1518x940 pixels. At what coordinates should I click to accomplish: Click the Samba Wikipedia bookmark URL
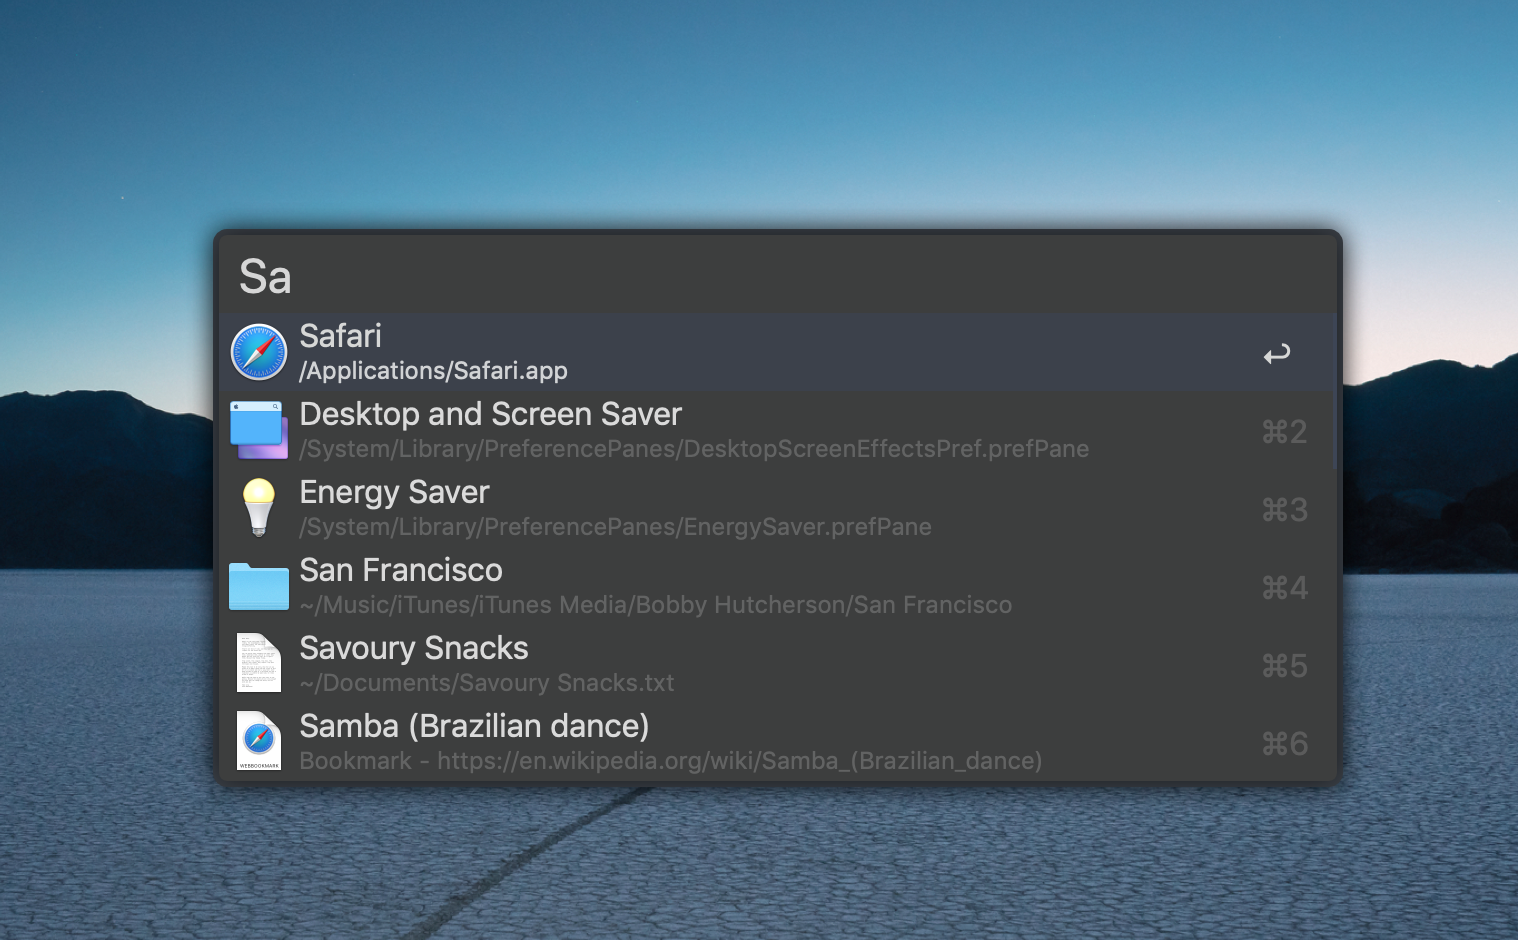point(739,761)
